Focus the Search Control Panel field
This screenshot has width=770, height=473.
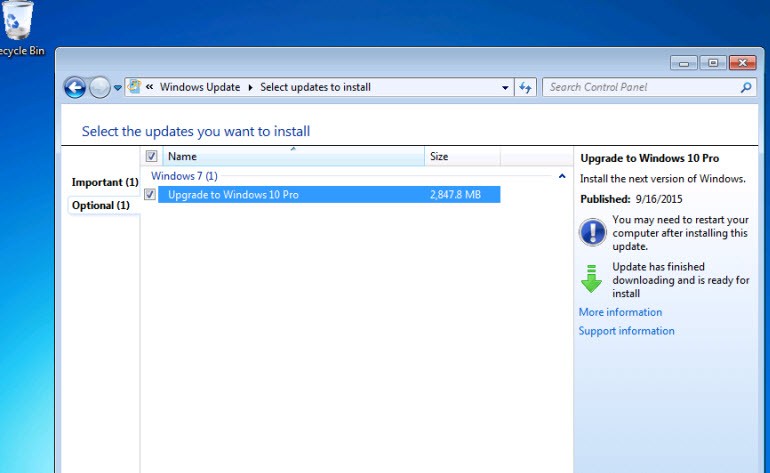(649, 87)
